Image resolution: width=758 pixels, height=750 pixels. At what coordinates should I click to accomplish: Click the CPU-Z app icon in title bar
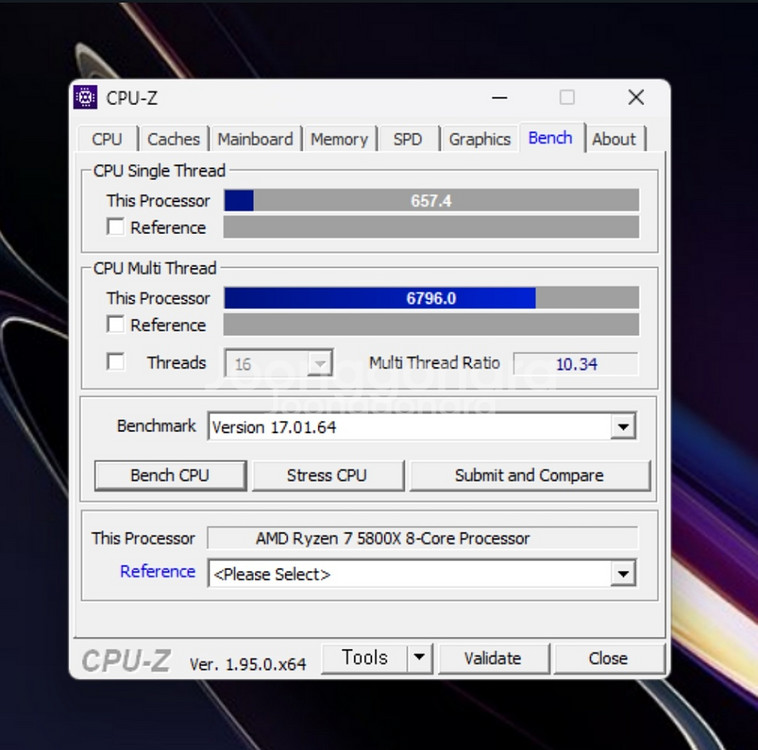85,98
